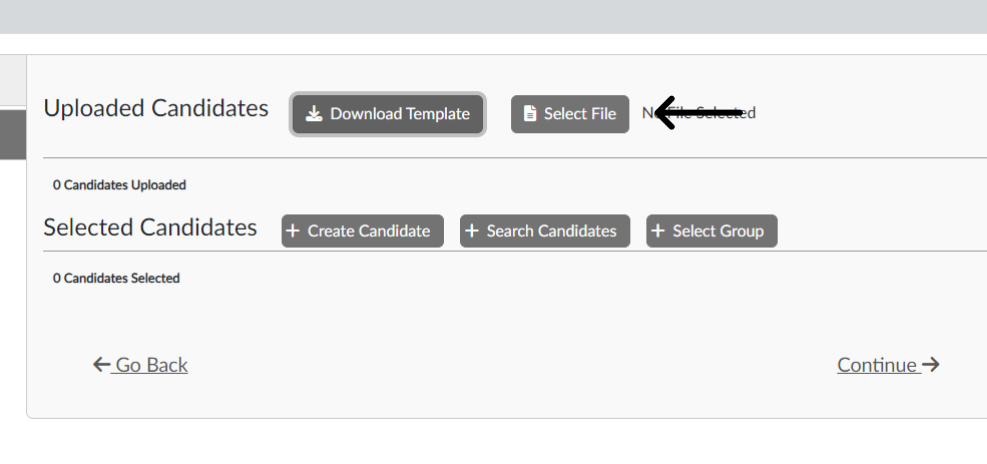The image size is (987, 464).
Task: Click the file icon in Select File
Action: pyautogui.click(x=530, y=114)
